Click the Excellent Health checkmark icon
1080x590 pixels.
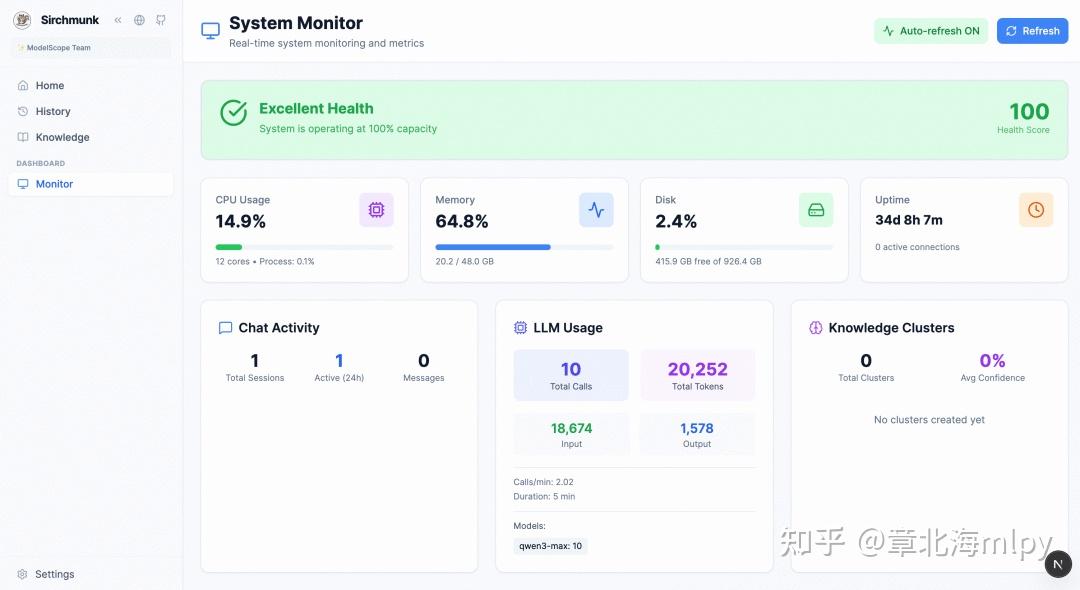[x=233, y=113]
